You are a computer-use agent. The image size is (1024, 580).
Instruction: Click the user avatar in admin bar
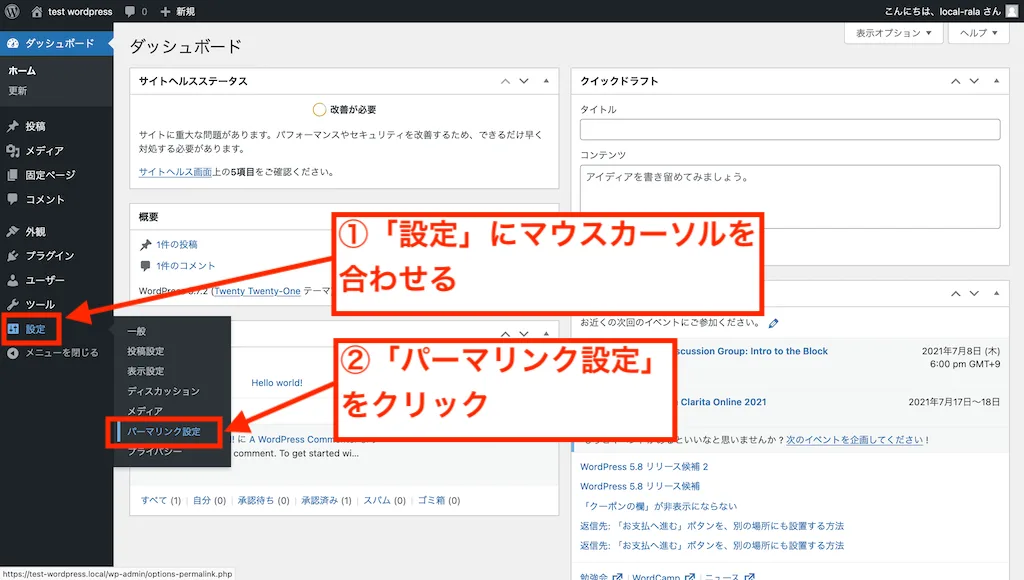pos(1012,11)
